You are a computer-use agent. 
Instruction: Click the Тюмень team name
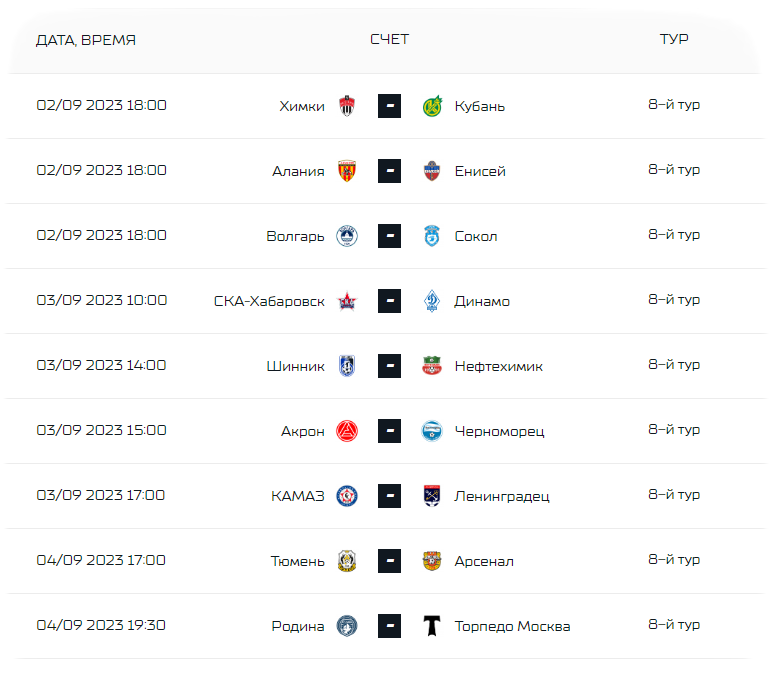[x=297, y=561]
